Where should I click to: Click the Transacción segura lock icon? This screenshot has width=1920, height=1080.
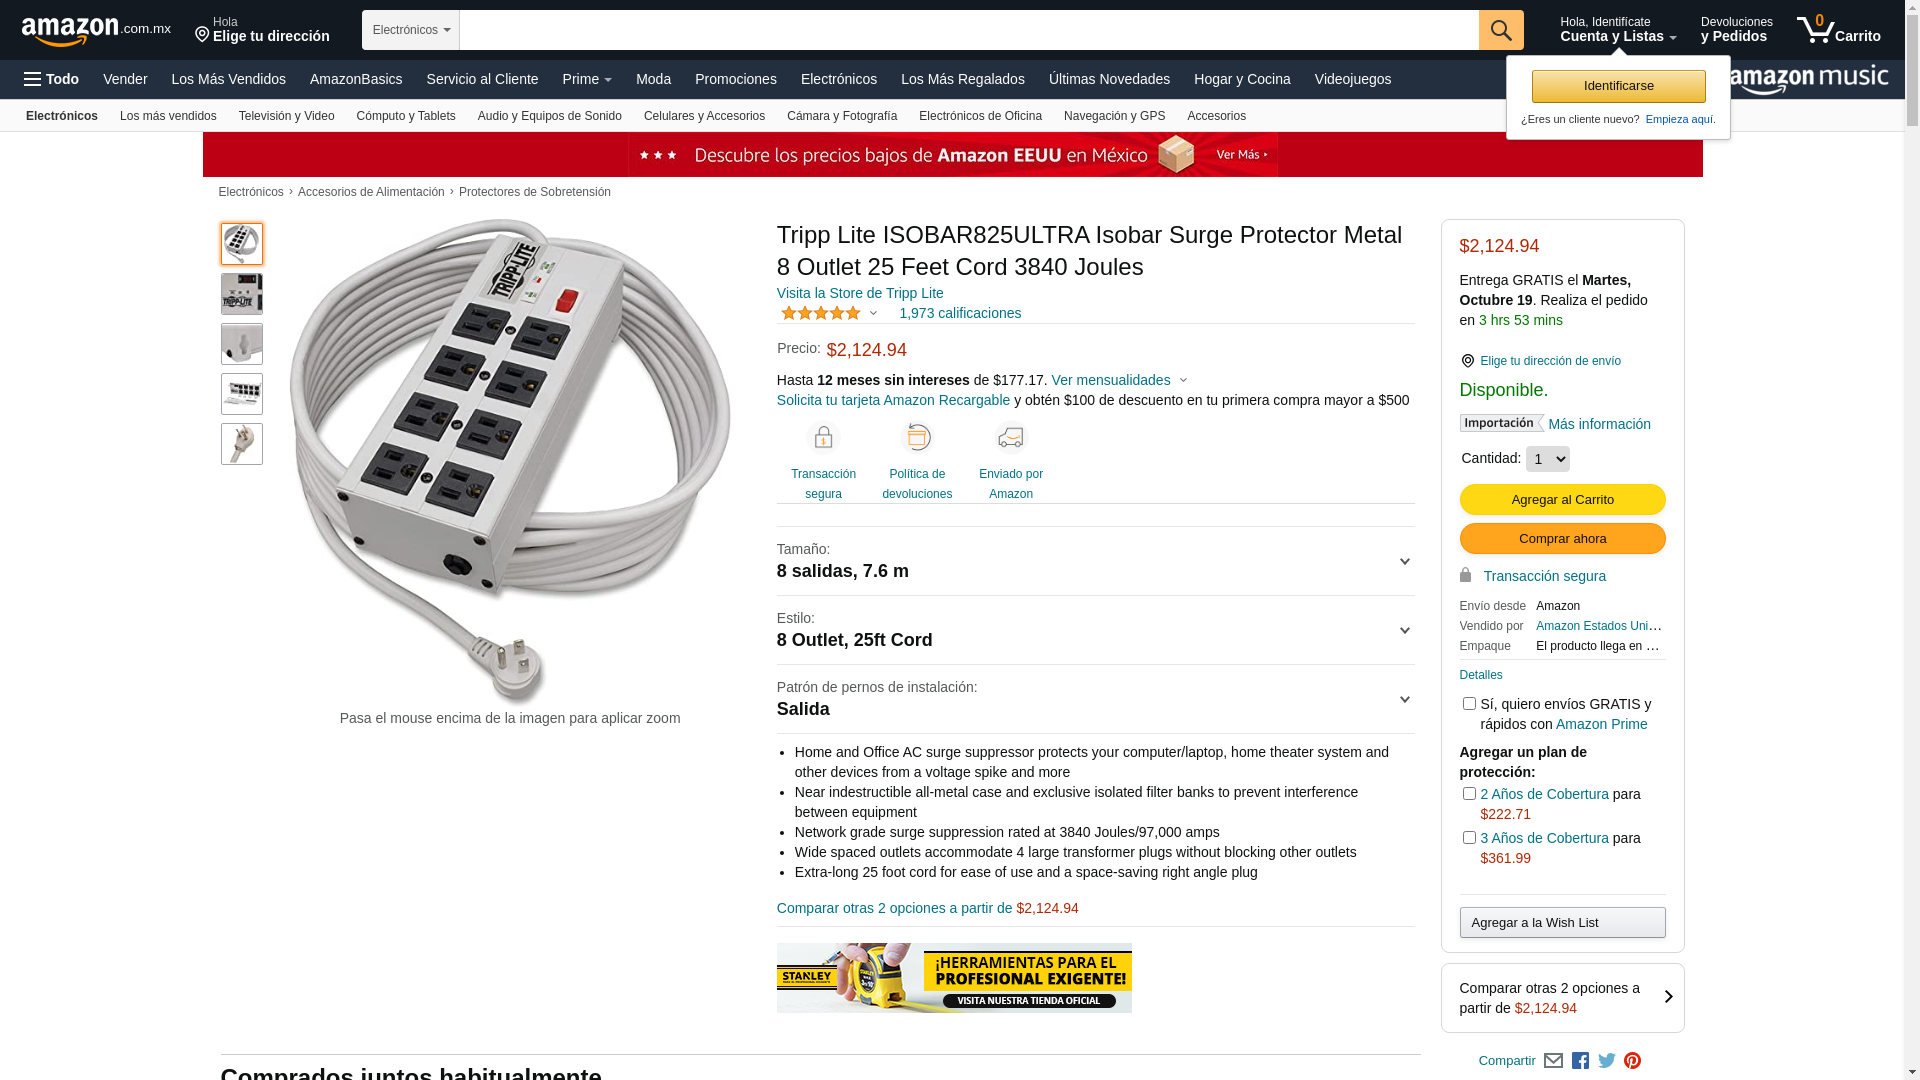(x=823, y=438)
